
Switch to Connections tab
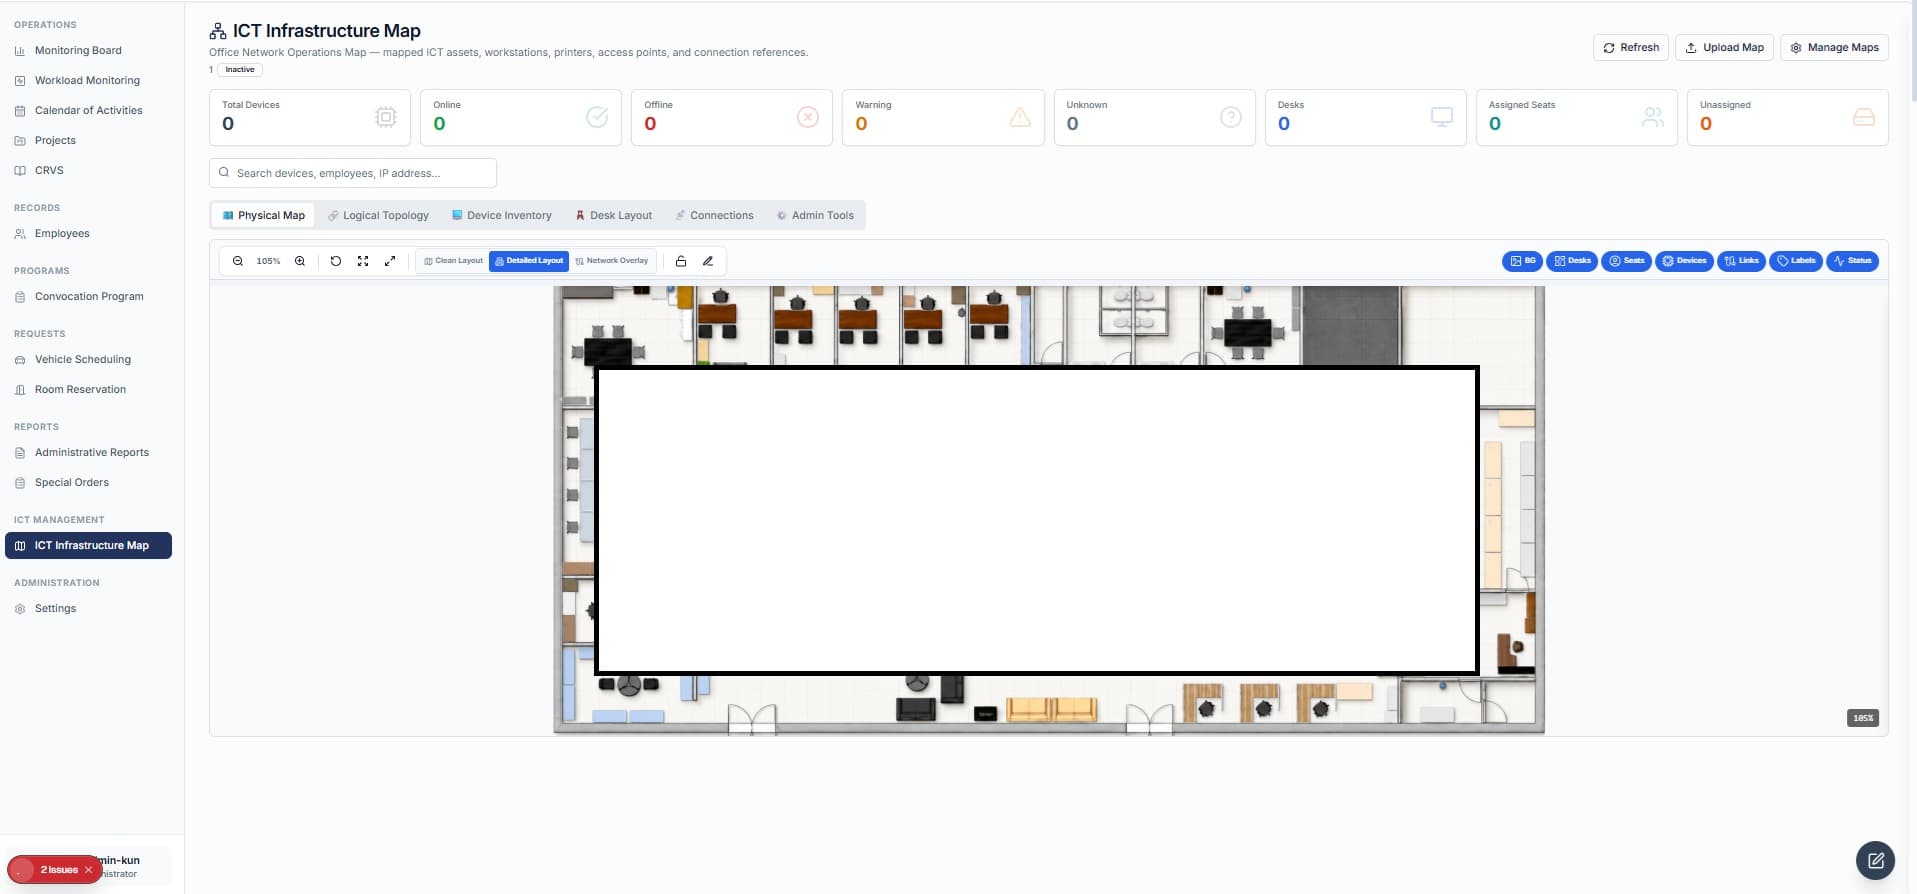pyautogui.click(x=714, y=215)
